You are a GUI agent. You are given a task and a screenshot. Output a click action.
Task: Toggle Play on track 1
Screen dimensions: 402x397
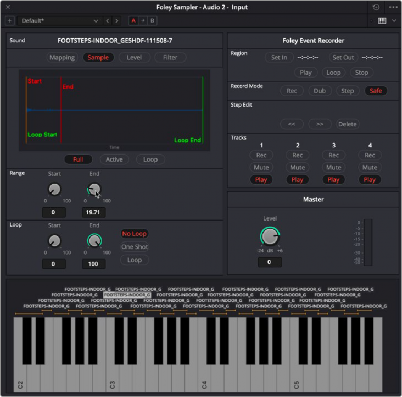[261, 180]
